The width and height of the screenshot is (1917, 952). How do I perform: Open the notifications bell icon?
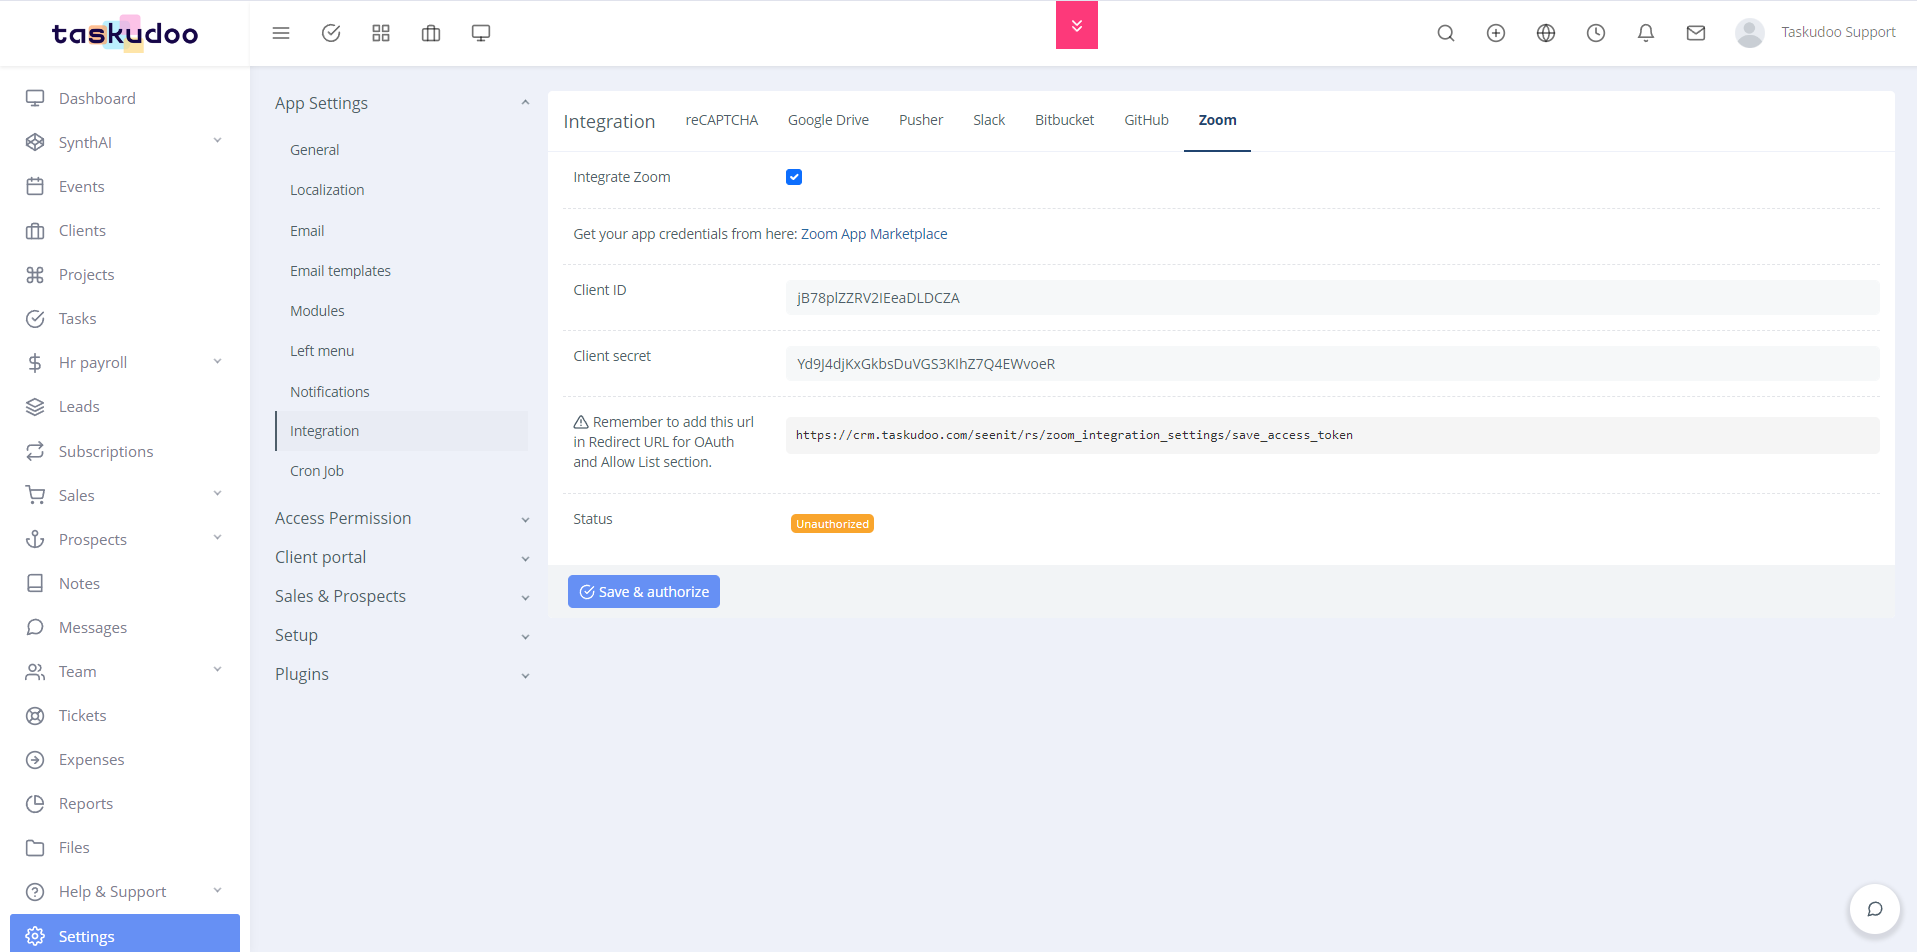click(1646, 33)
